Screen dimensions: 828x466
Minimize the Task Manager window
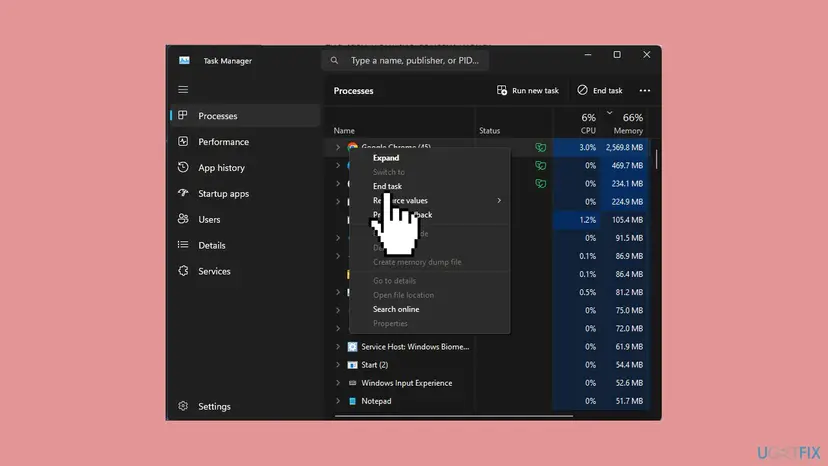588,54
